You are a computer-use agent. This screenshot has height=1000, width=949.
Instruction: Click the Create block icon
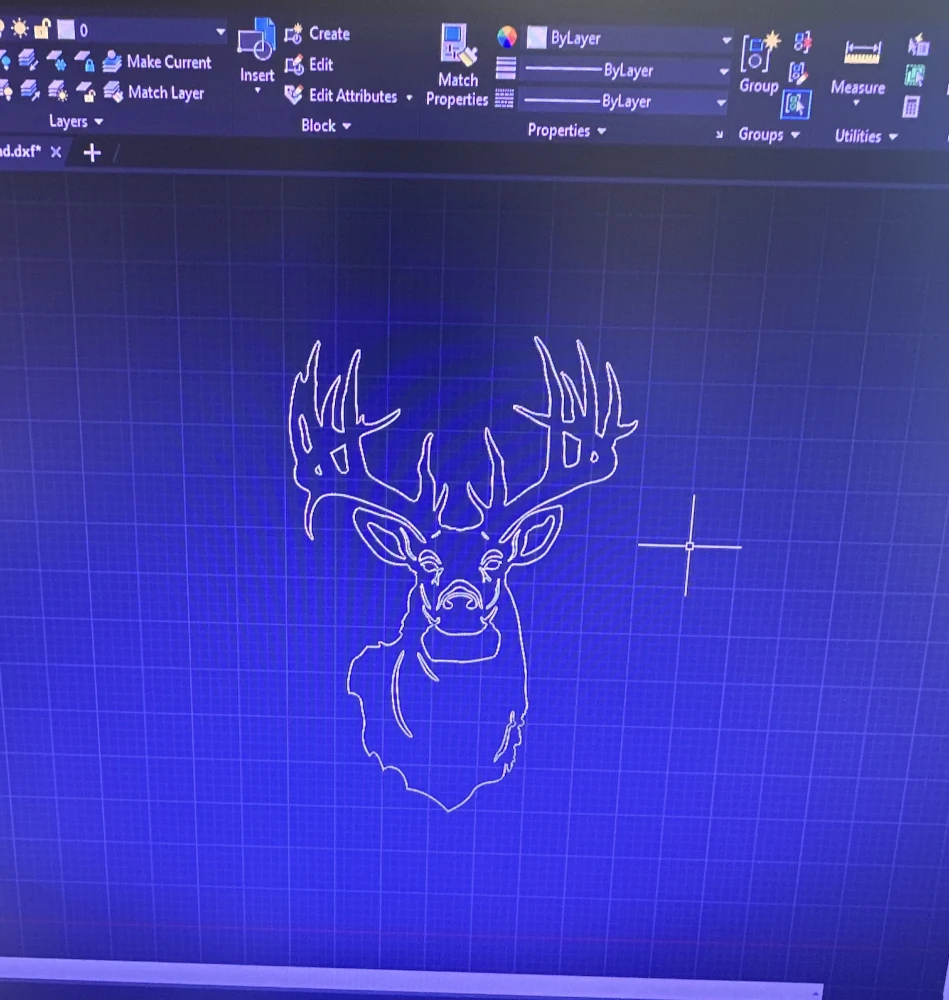click(293, 34)
